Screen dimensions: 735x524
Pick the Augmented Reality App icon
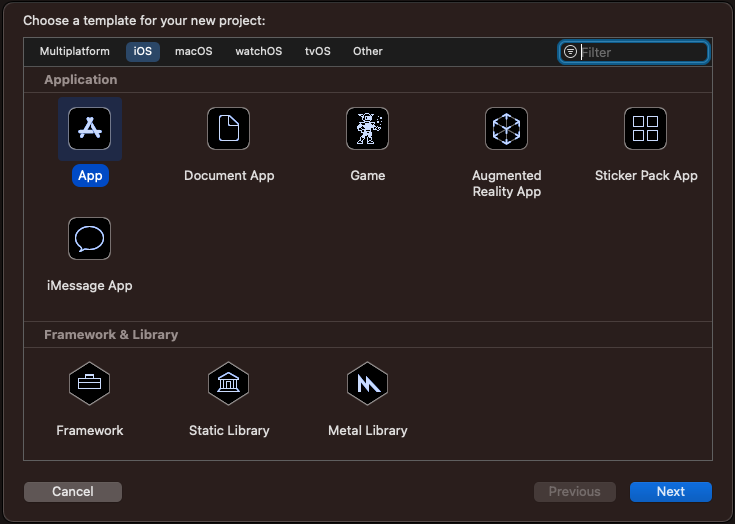pyautogui.click(x=506, y=129)
